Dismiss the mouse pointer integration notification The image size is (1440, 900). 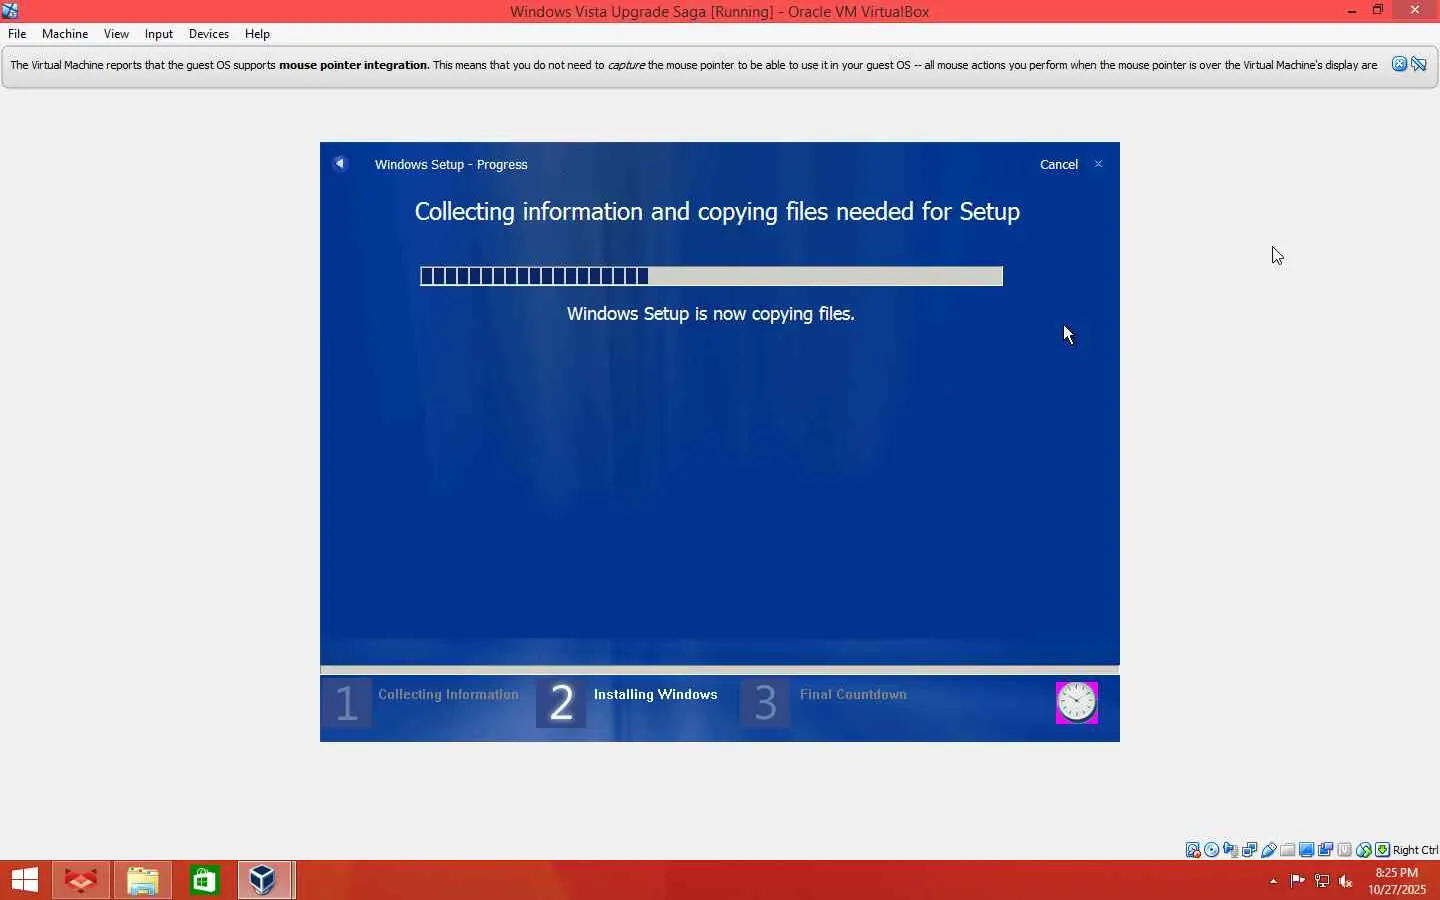point(1400,65)
